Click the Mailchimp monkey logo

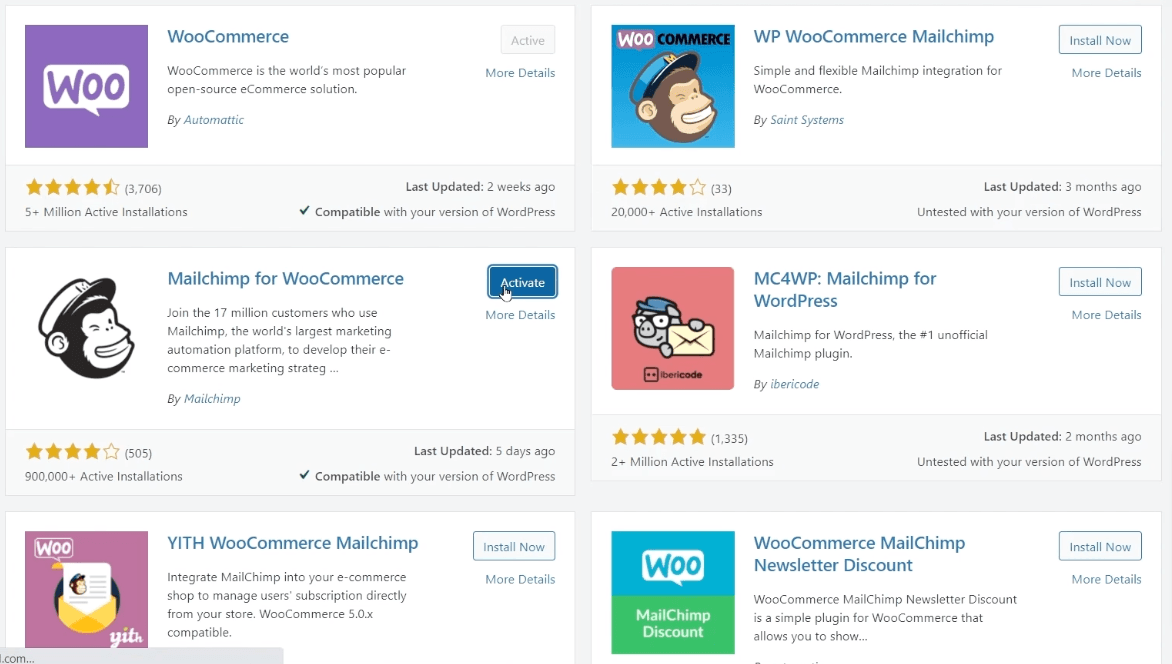click(86, 328)
